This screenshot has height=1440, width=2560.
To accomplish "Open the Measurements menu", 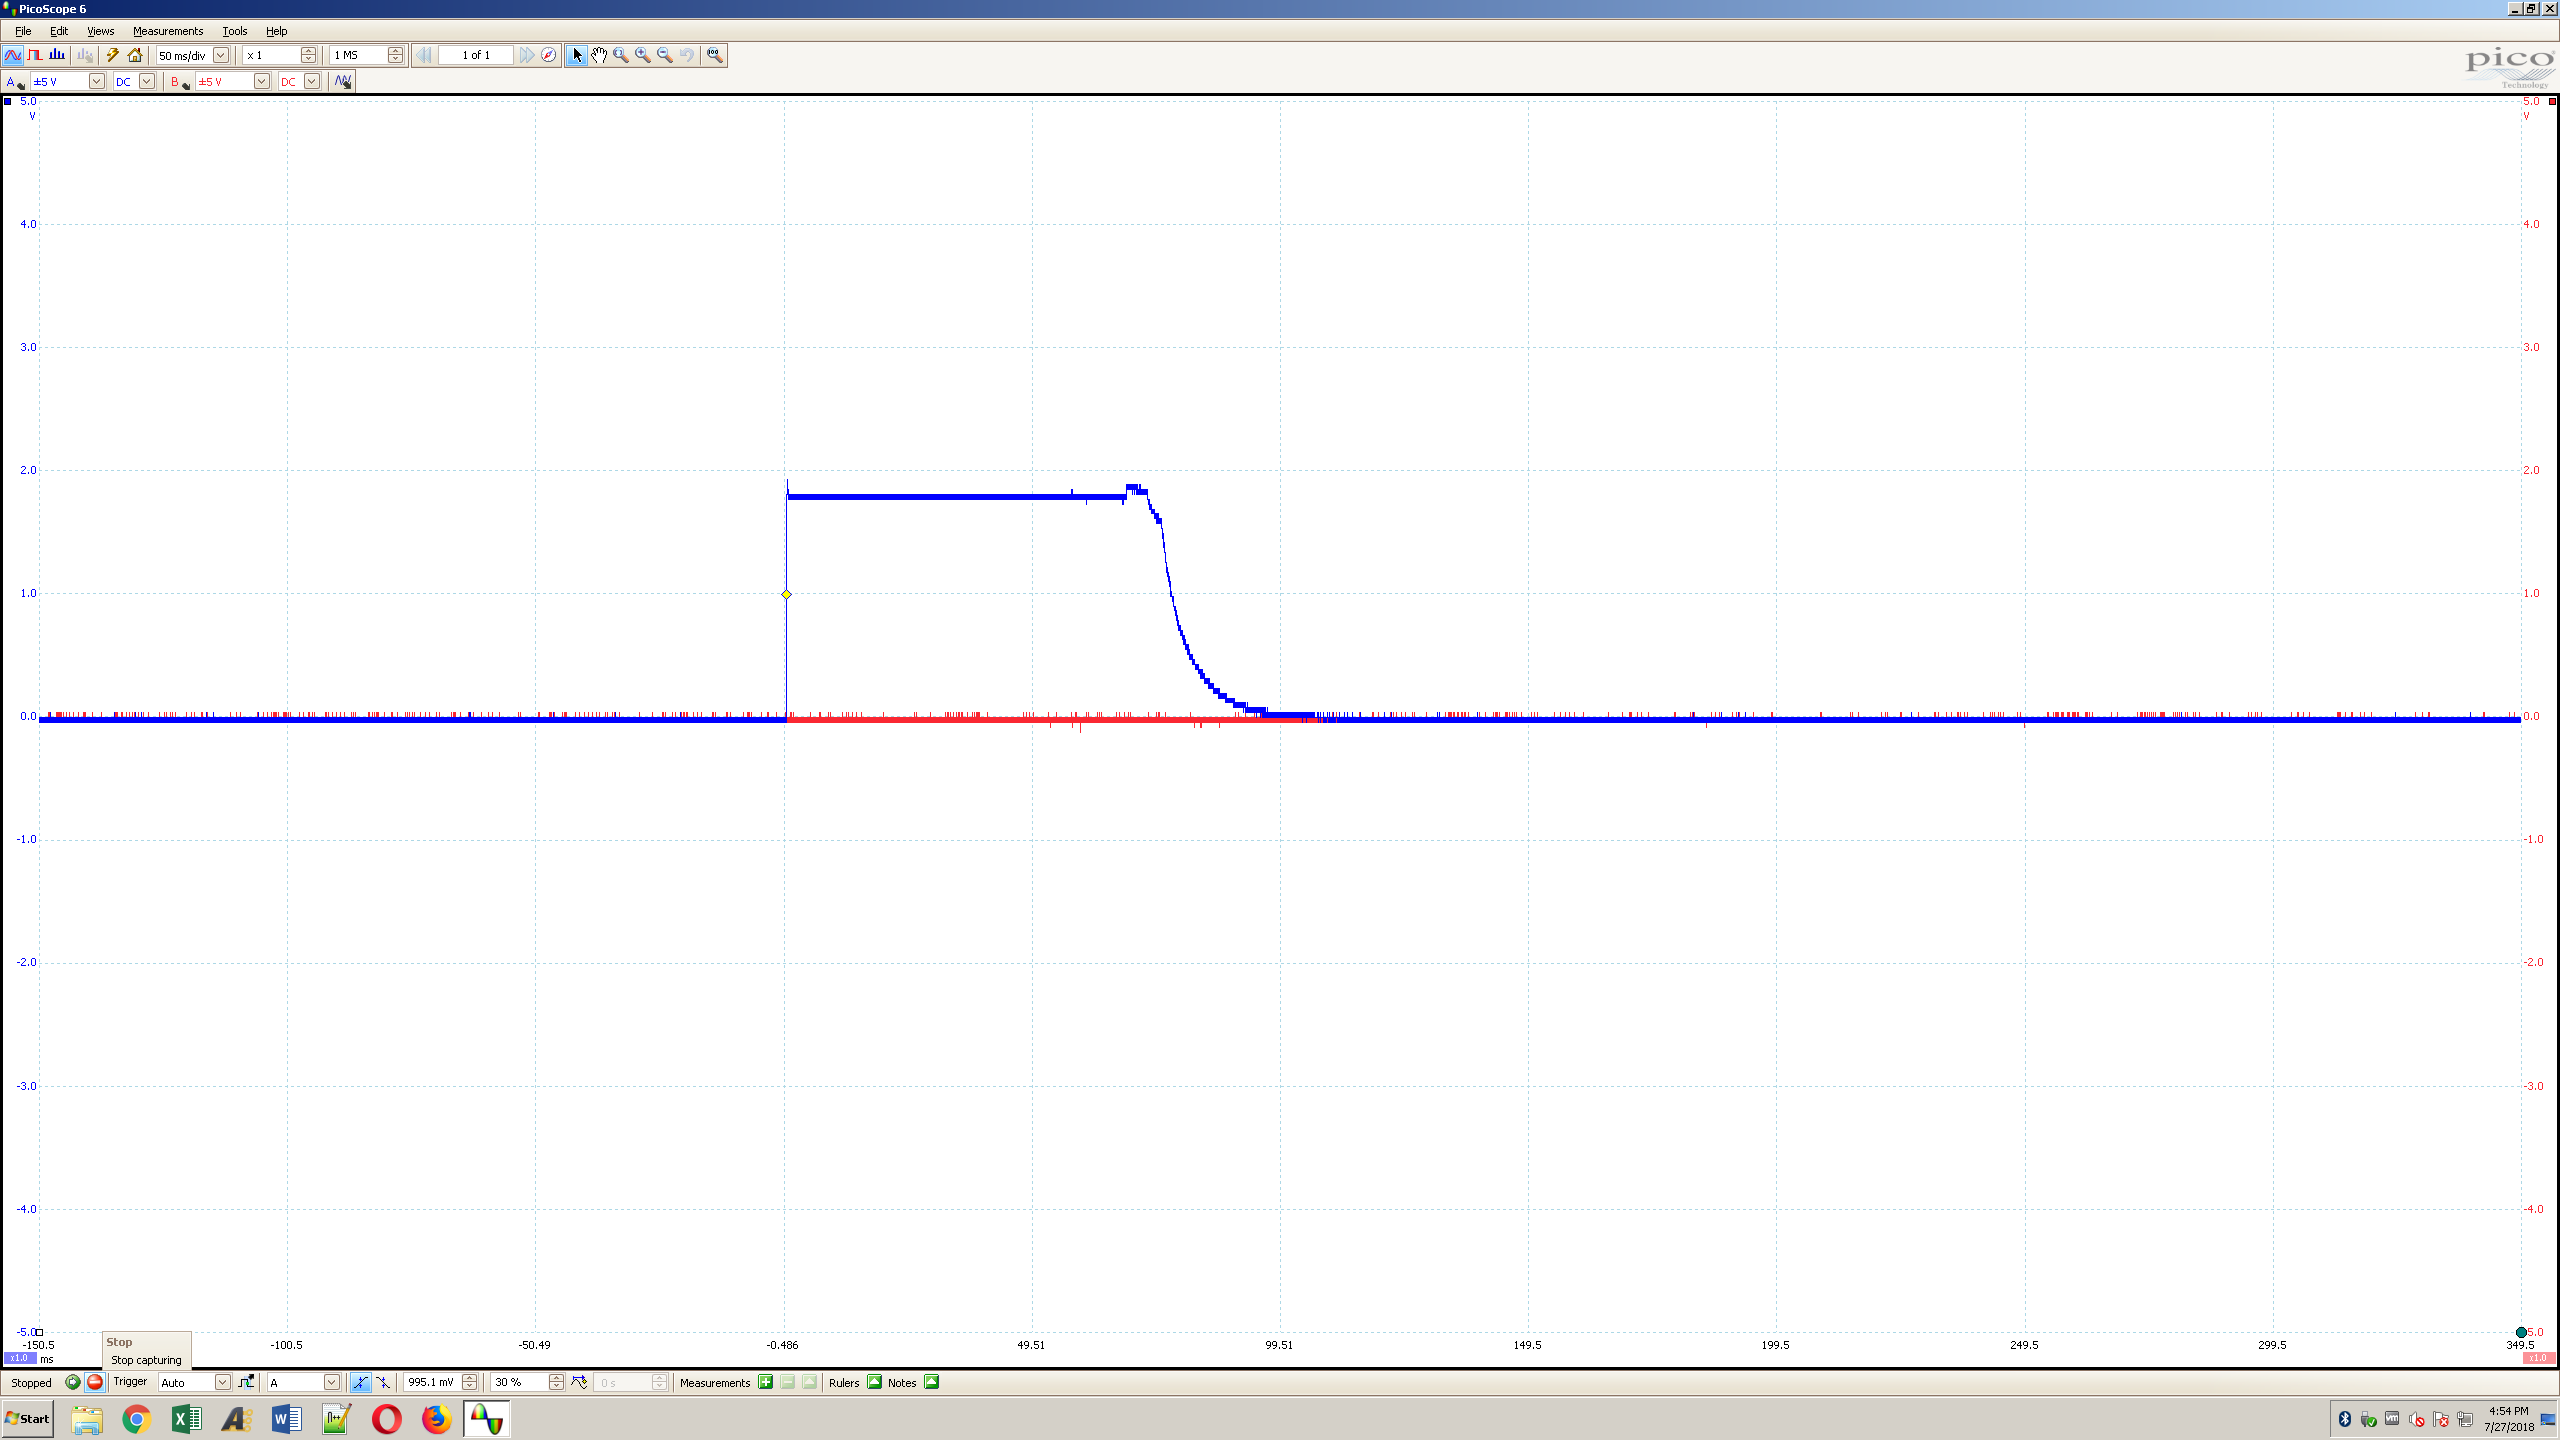I will 168,31.
